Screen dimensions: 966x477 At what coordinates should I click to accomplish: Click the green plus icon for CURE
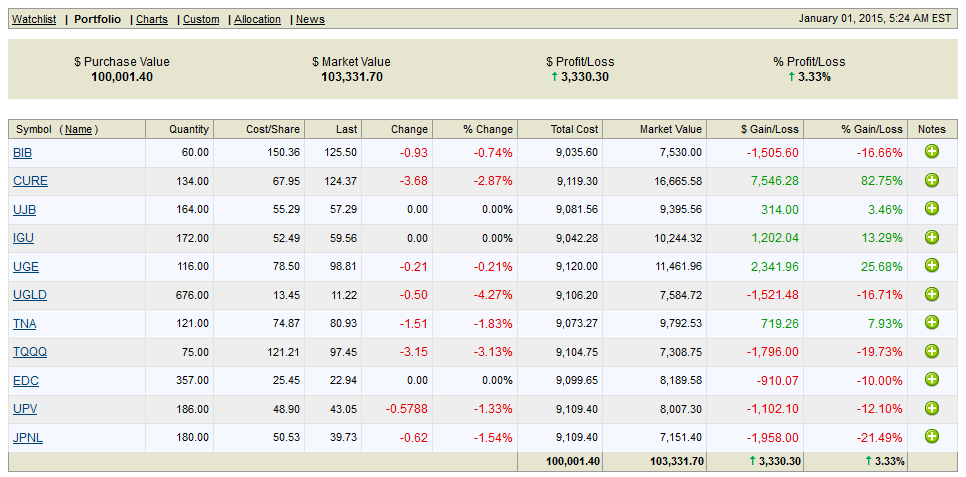(931, 180)
